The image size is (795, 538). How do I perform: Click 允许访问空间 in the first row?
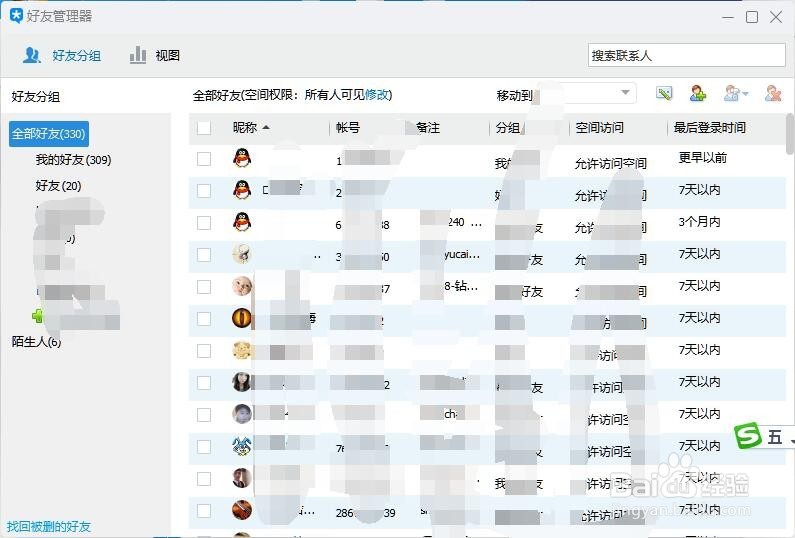click(x=610, y=163)
